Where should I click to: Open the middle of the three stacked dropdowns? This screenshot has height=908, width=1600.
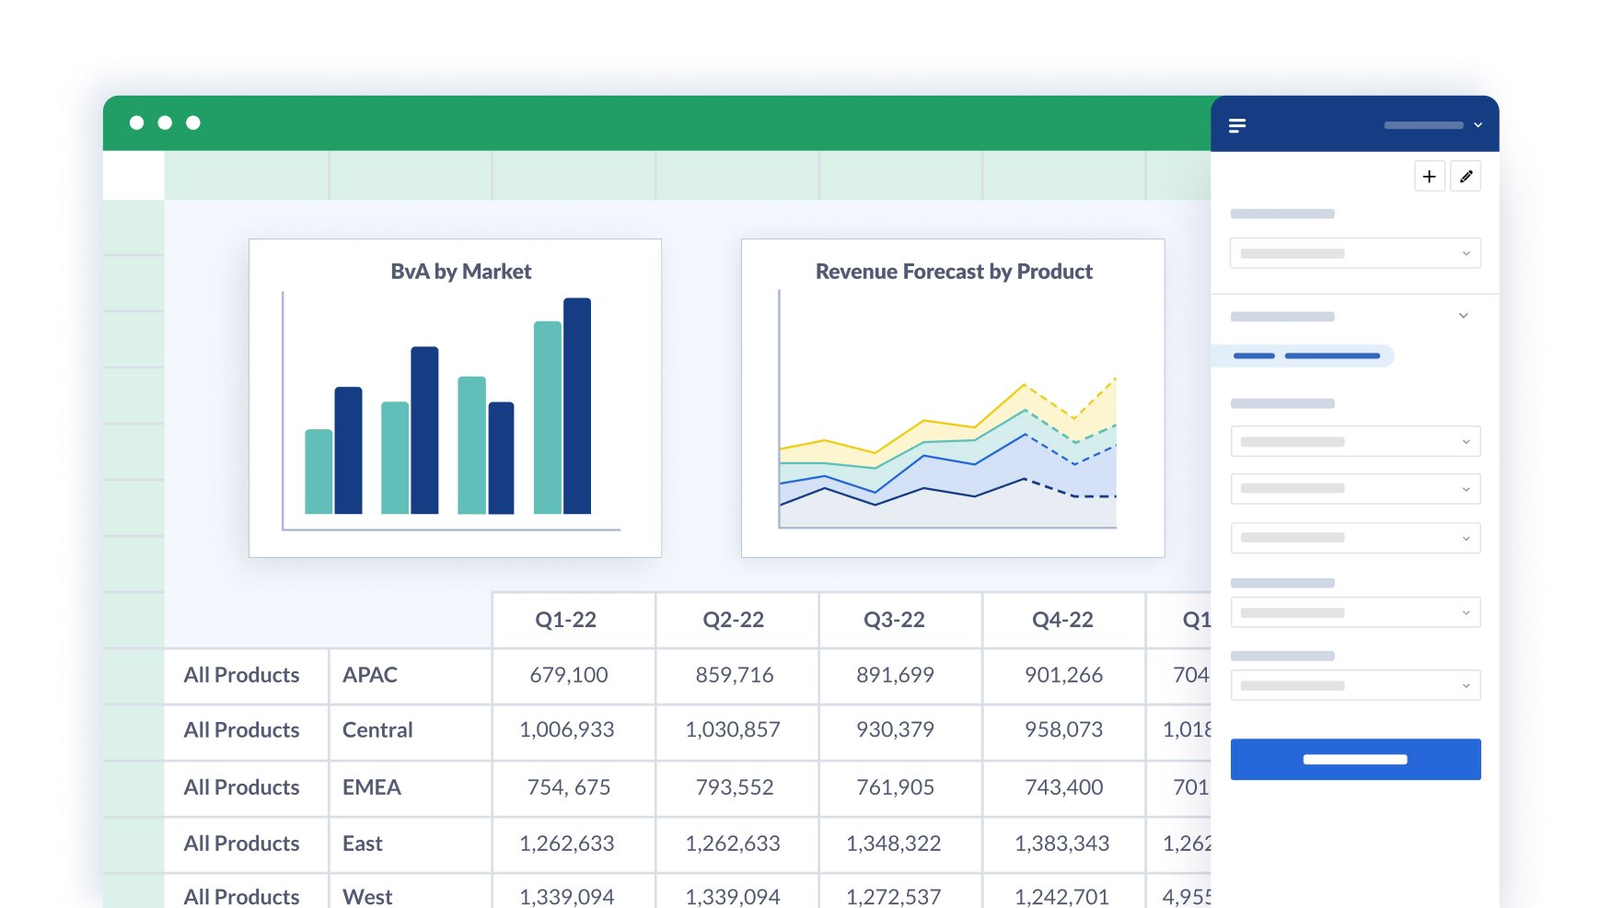pos(1355,489)
